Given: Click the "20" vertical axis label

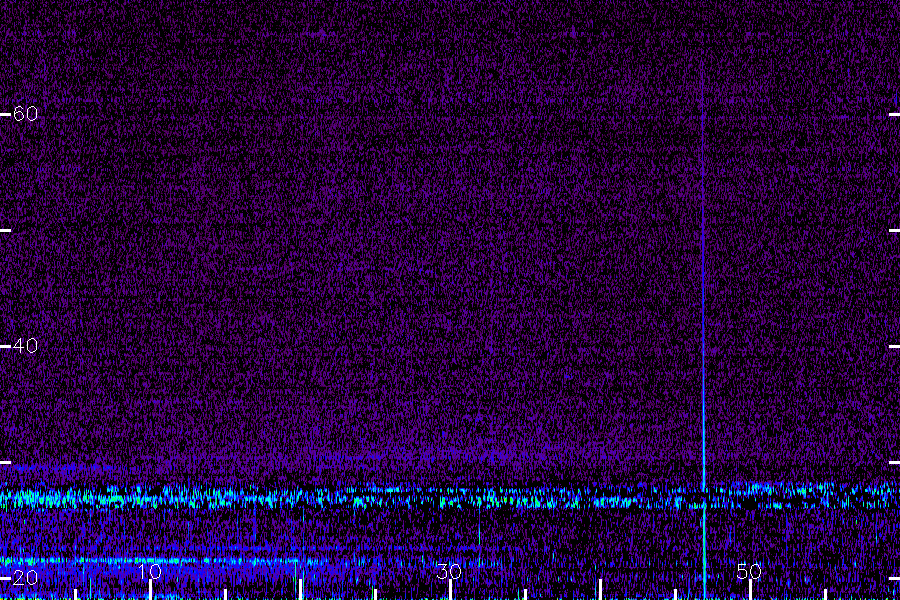Looking at the screenshot, I should click(x=25, y=578).
